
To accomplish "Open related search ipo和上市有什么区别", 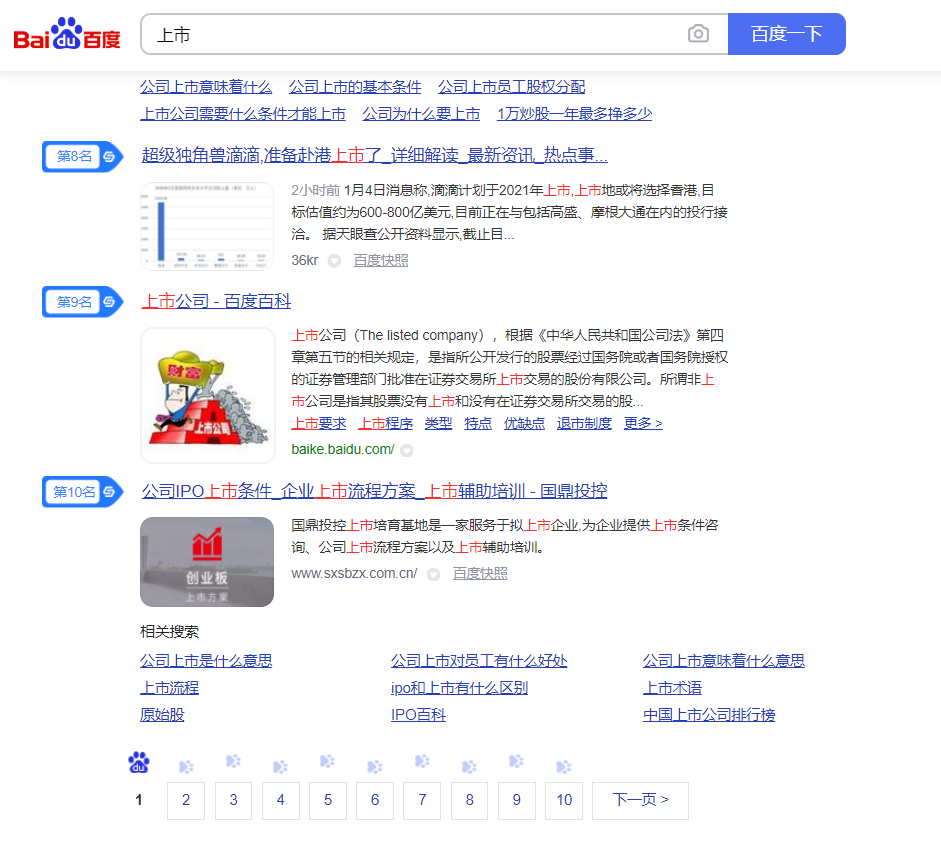I will tap(459, 688).
